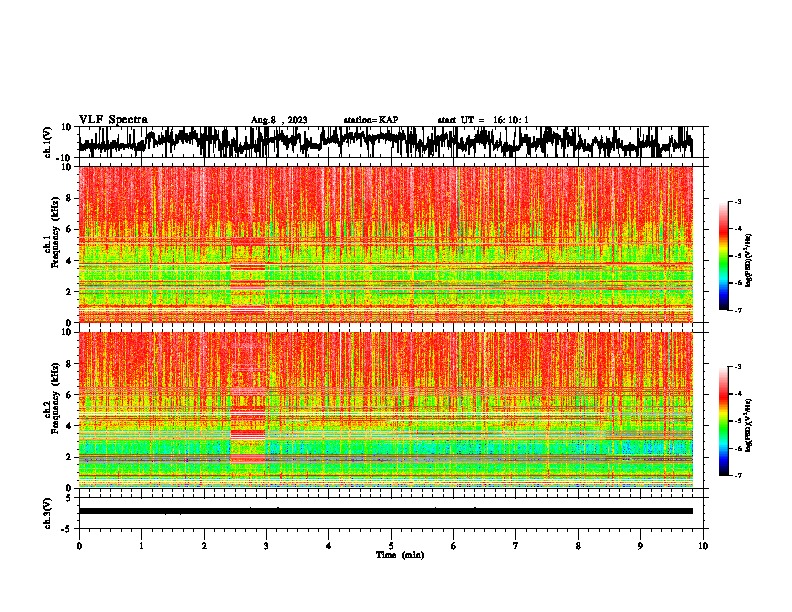Click the "station=KAP" header label

pos(371,120)
